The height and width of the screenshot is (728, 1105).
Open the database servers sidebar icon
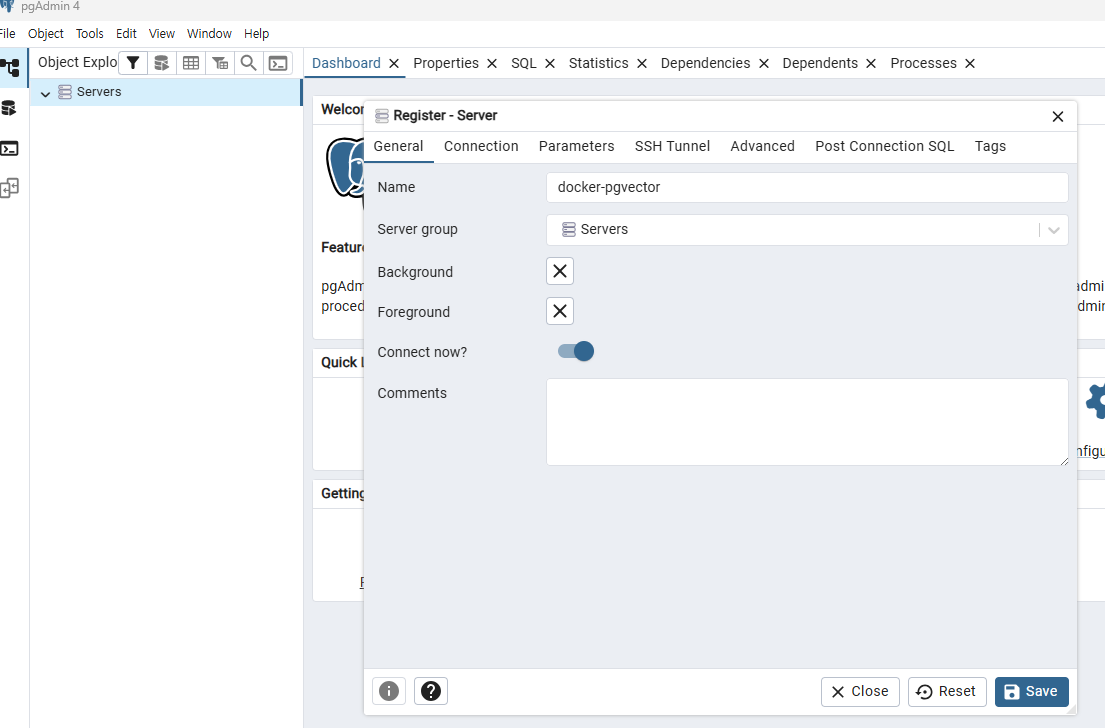[8, 108]
